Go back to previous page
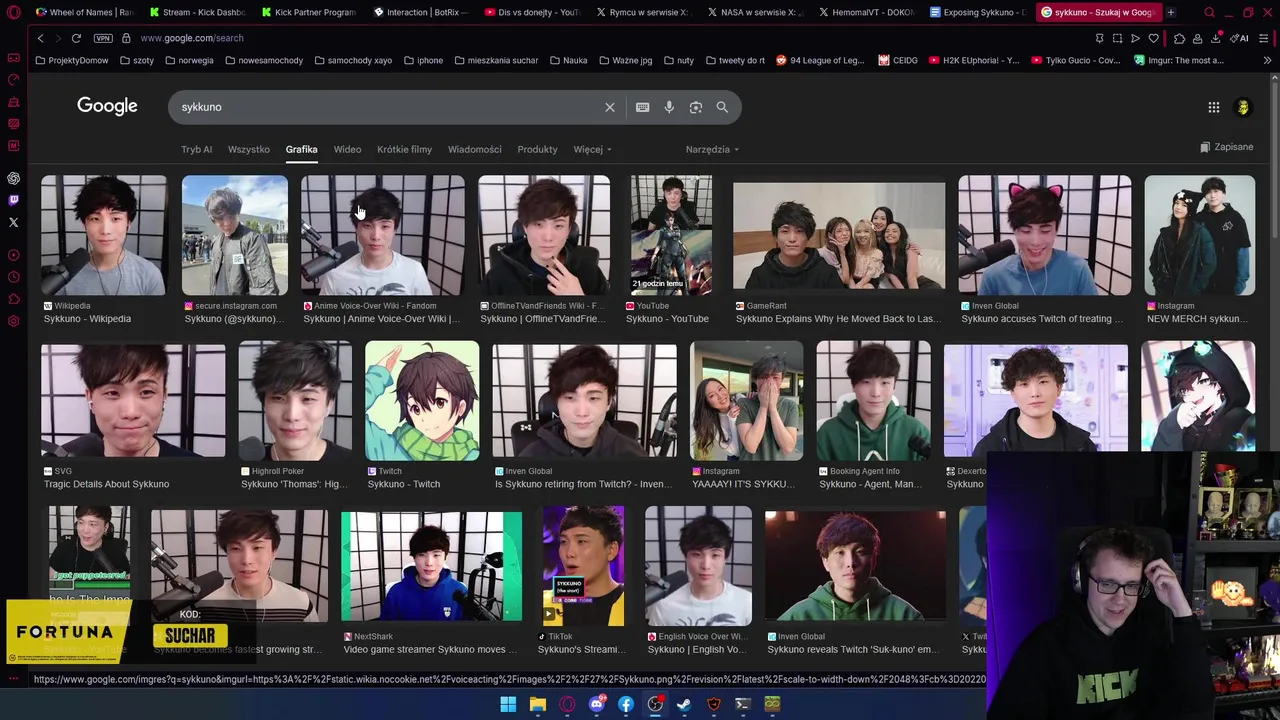Image resolution: width=1280 pixels, height=720 pixels. [40, 38]
